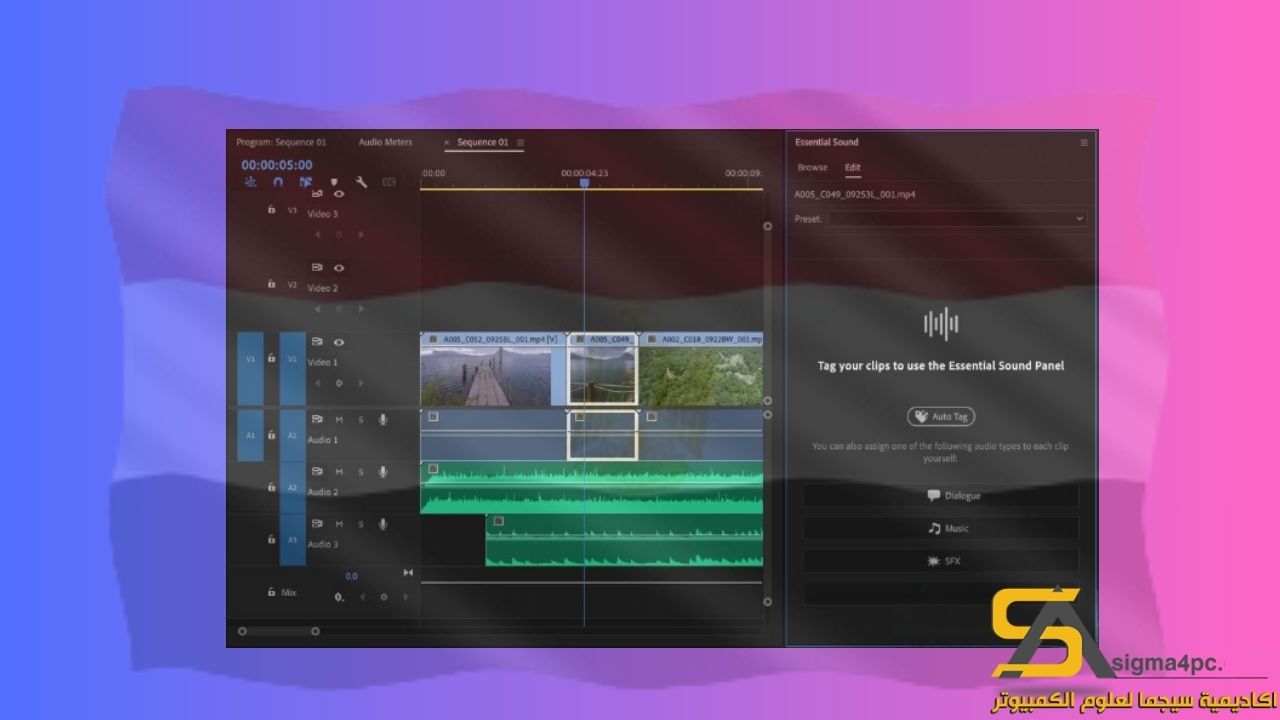Toggle sync lock on Video 3 track

coord(318,193)
